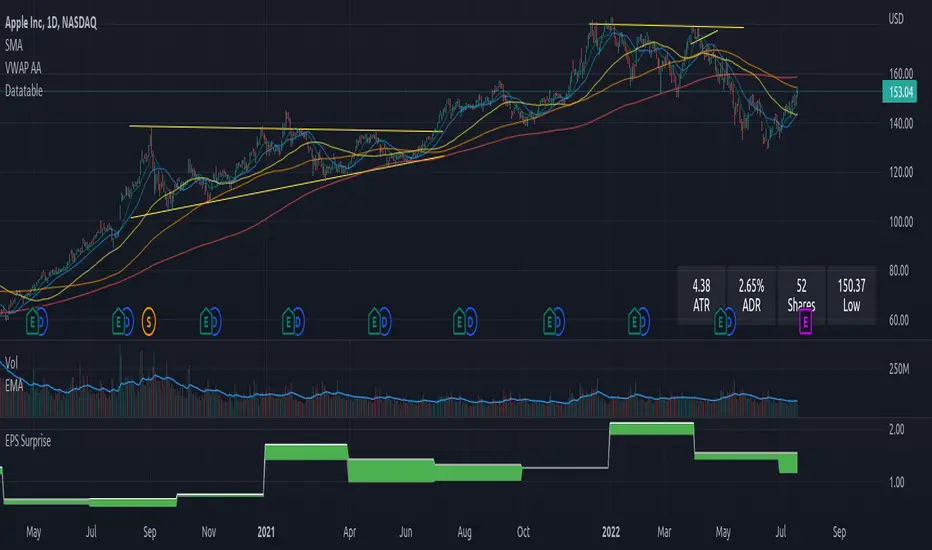Click the 2.65% ADR table cell
Screen dimensions: 932x550
tap(751, 294)
